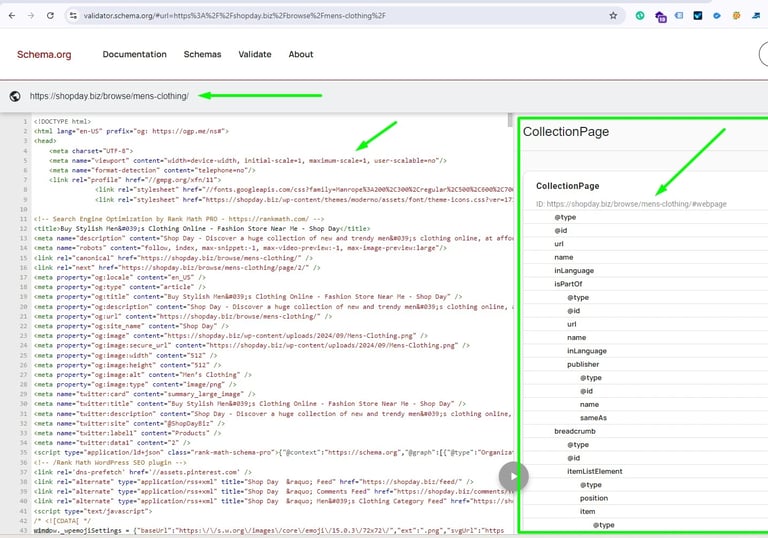Select the position property row
Viewport: 768px width, 538px height.
(x=646, y=498)
